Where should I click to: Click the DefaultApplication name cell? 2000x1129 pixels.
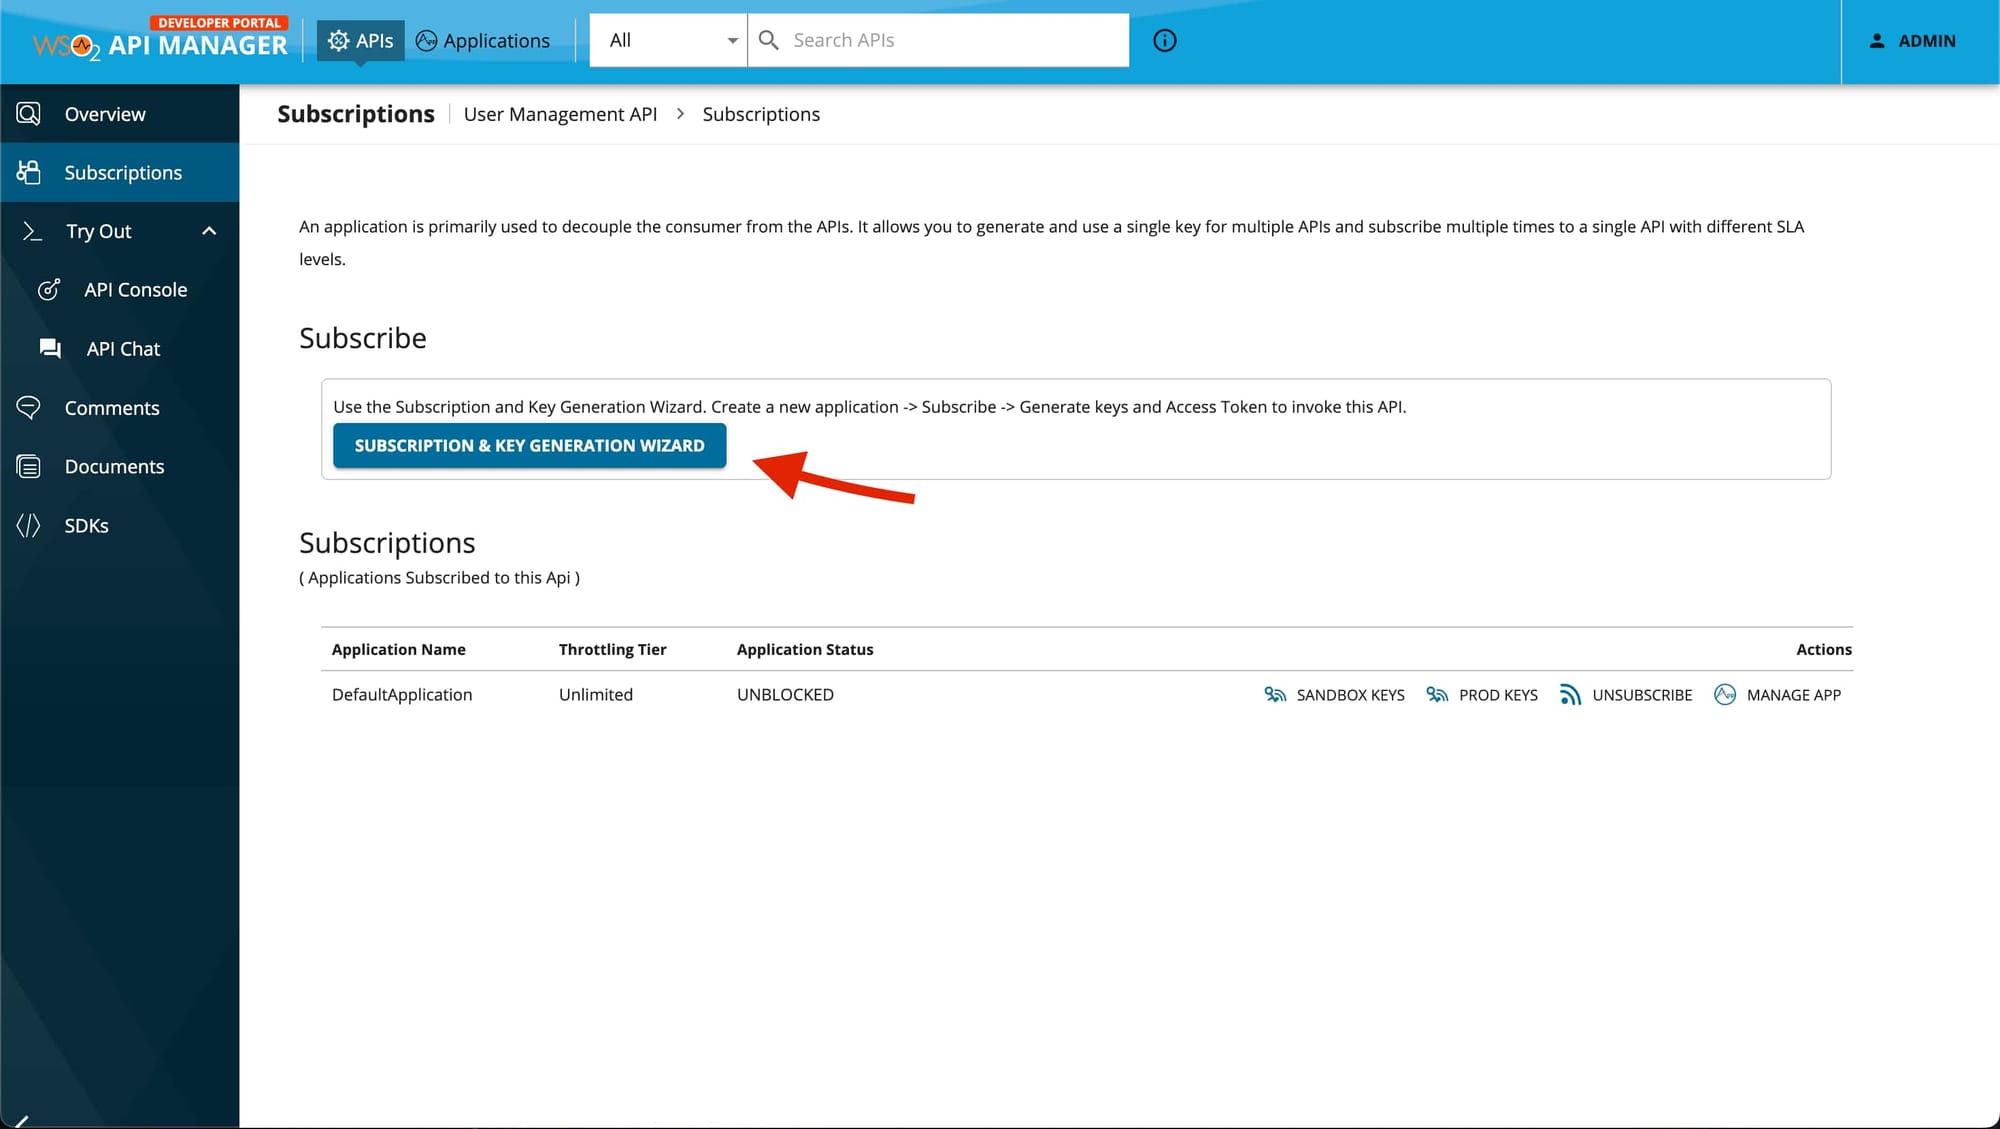point(402,695)
